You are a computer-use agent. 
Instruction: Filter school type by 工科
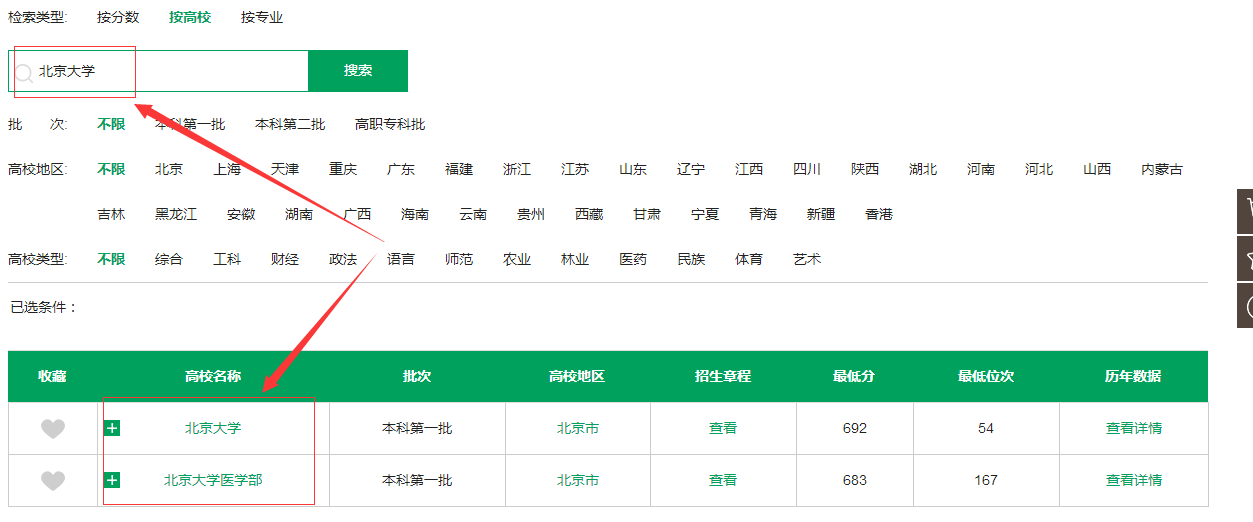pyautogui.click(x=227, y=259)
